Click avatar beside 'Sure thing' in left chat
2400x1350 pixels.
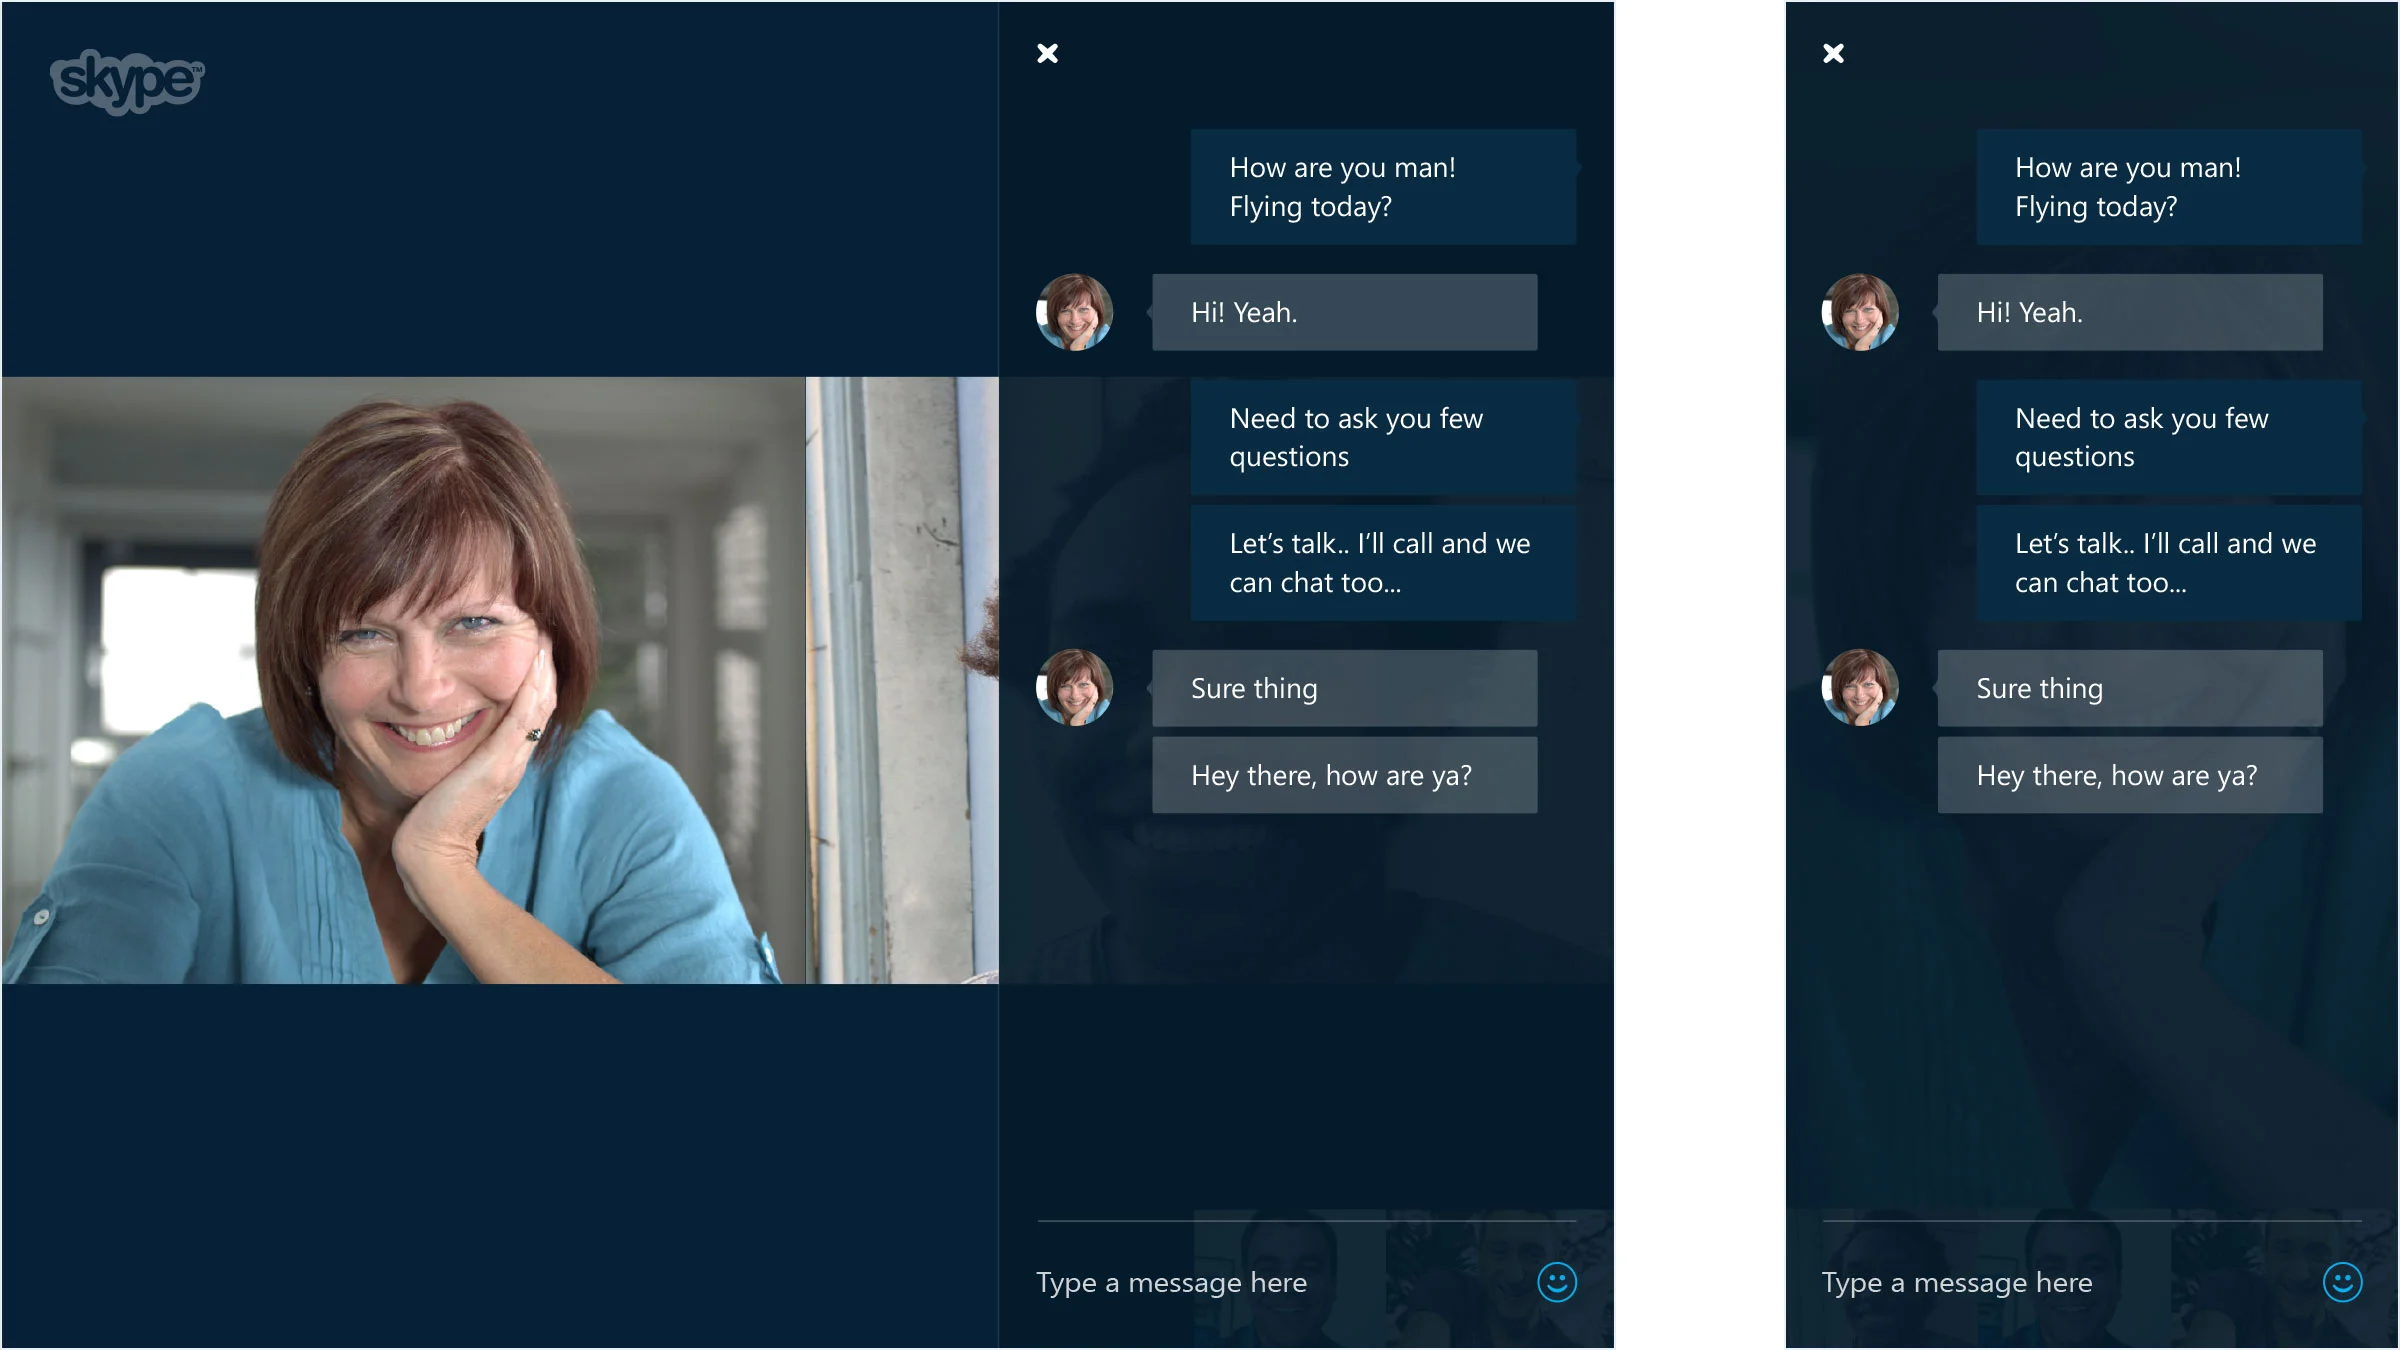point(1074,688)
